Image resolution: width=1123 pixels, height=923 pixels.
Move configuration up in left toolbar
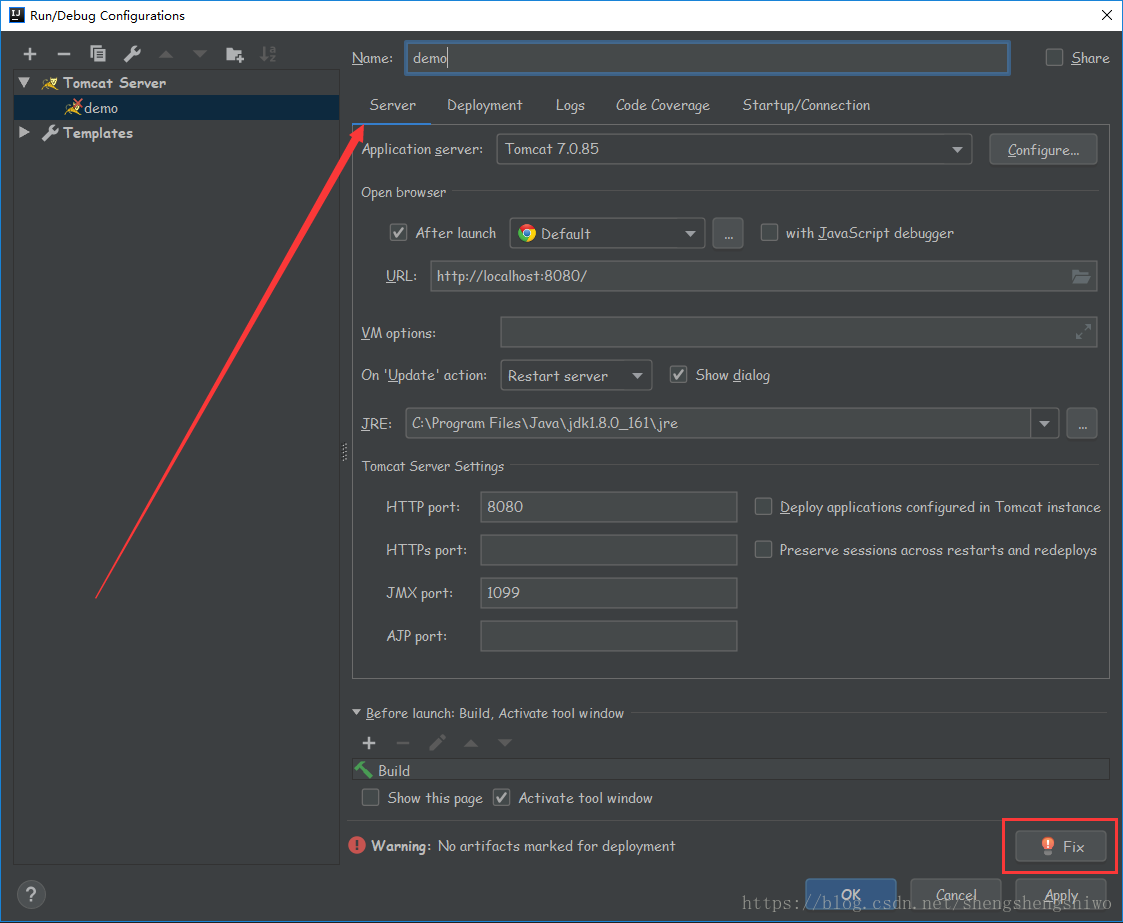tap(166, 54)
